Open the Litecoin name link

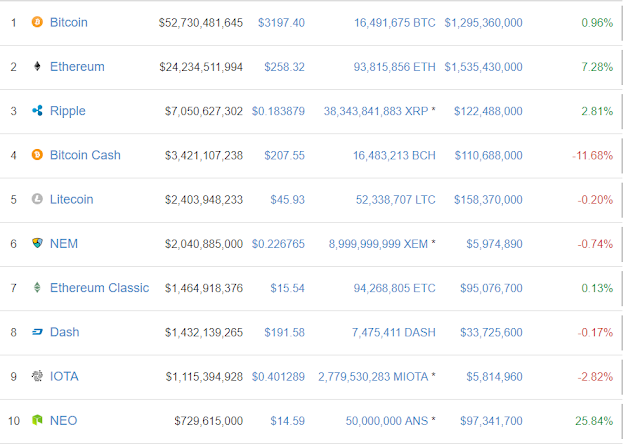tap(71, 199)
